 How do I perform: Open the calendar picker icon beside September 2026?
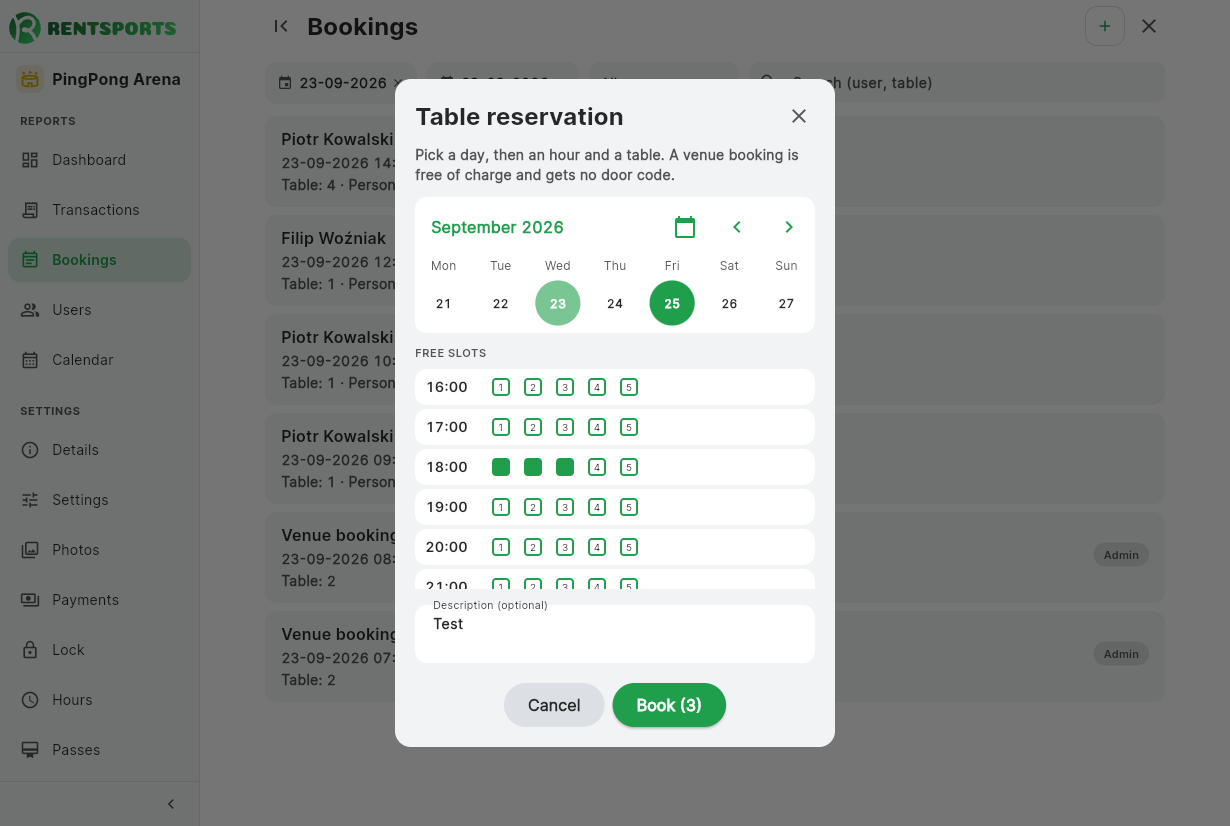click(x=685, y=227)
